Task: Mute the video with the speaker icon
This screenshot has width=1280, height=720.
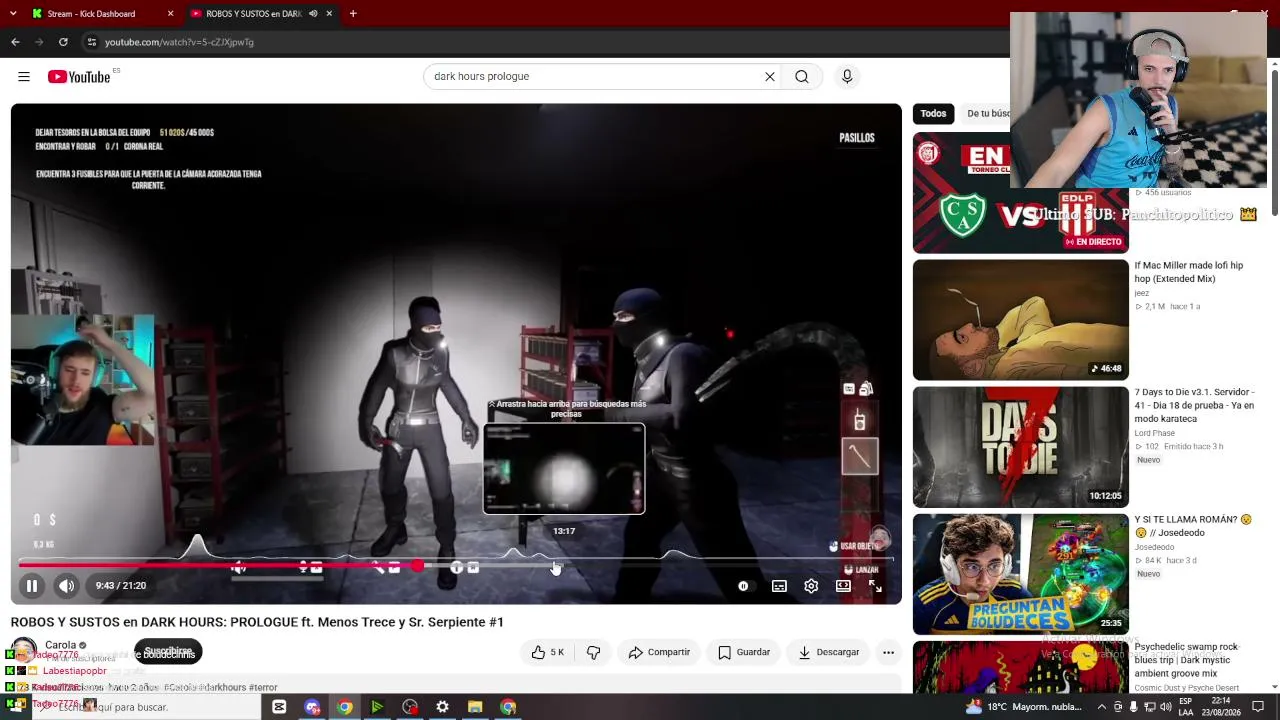Action: coord(66,586)
